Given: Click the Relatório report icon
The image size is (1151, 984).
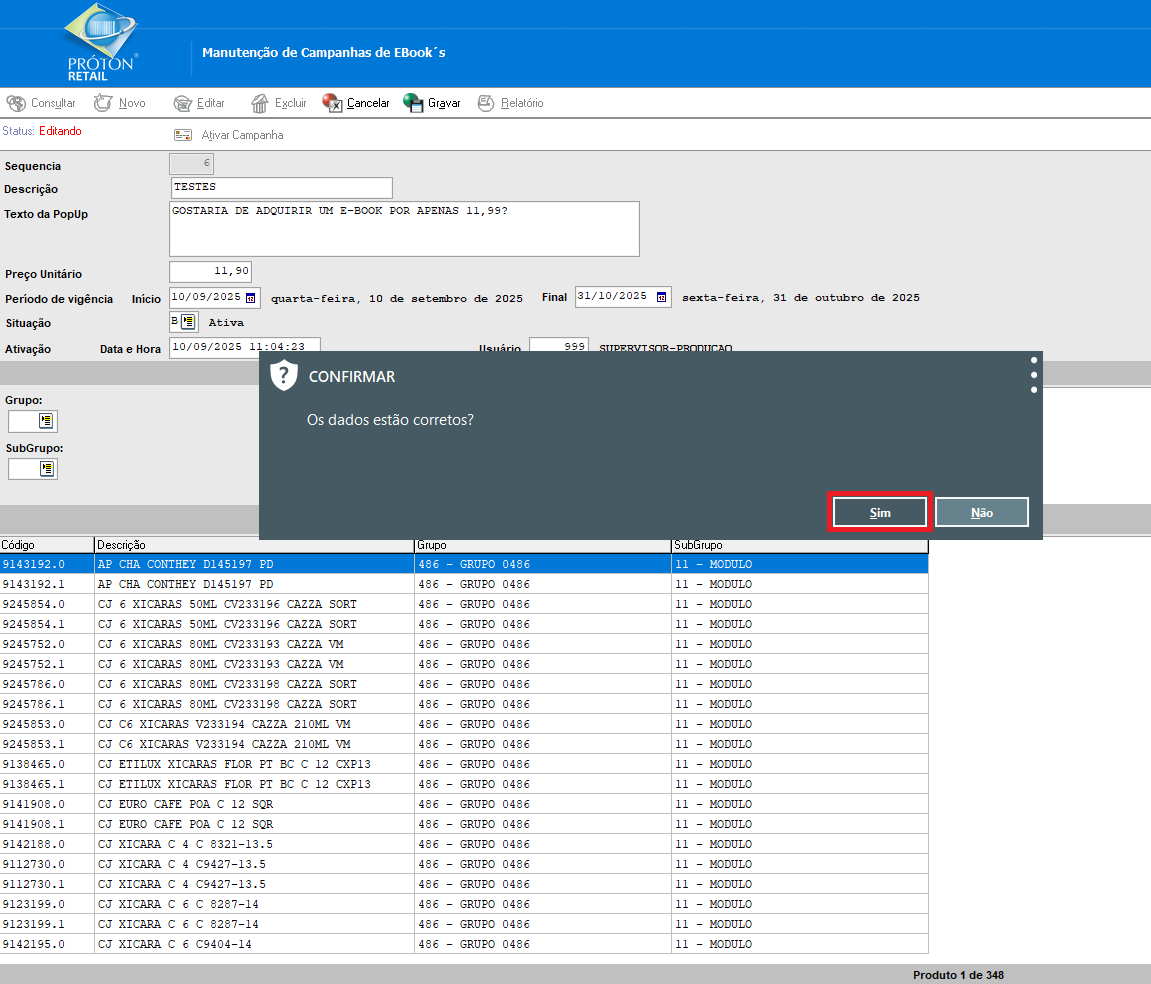Looking at the screenshot, I should pos(486,104).
